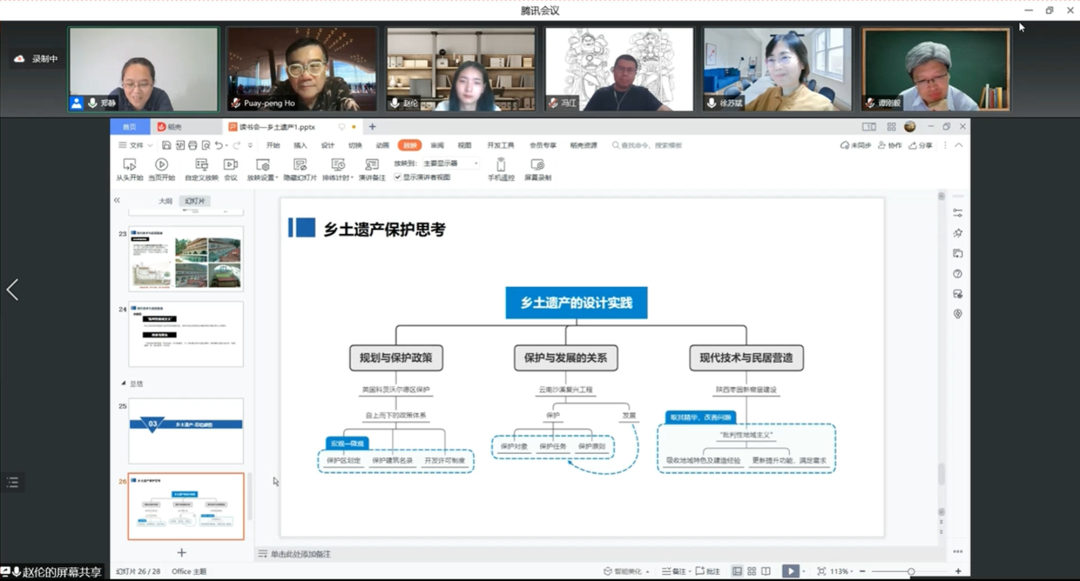Open 协作 collaboration
The width and height of the screenshot is (1080, 581).
889,145
